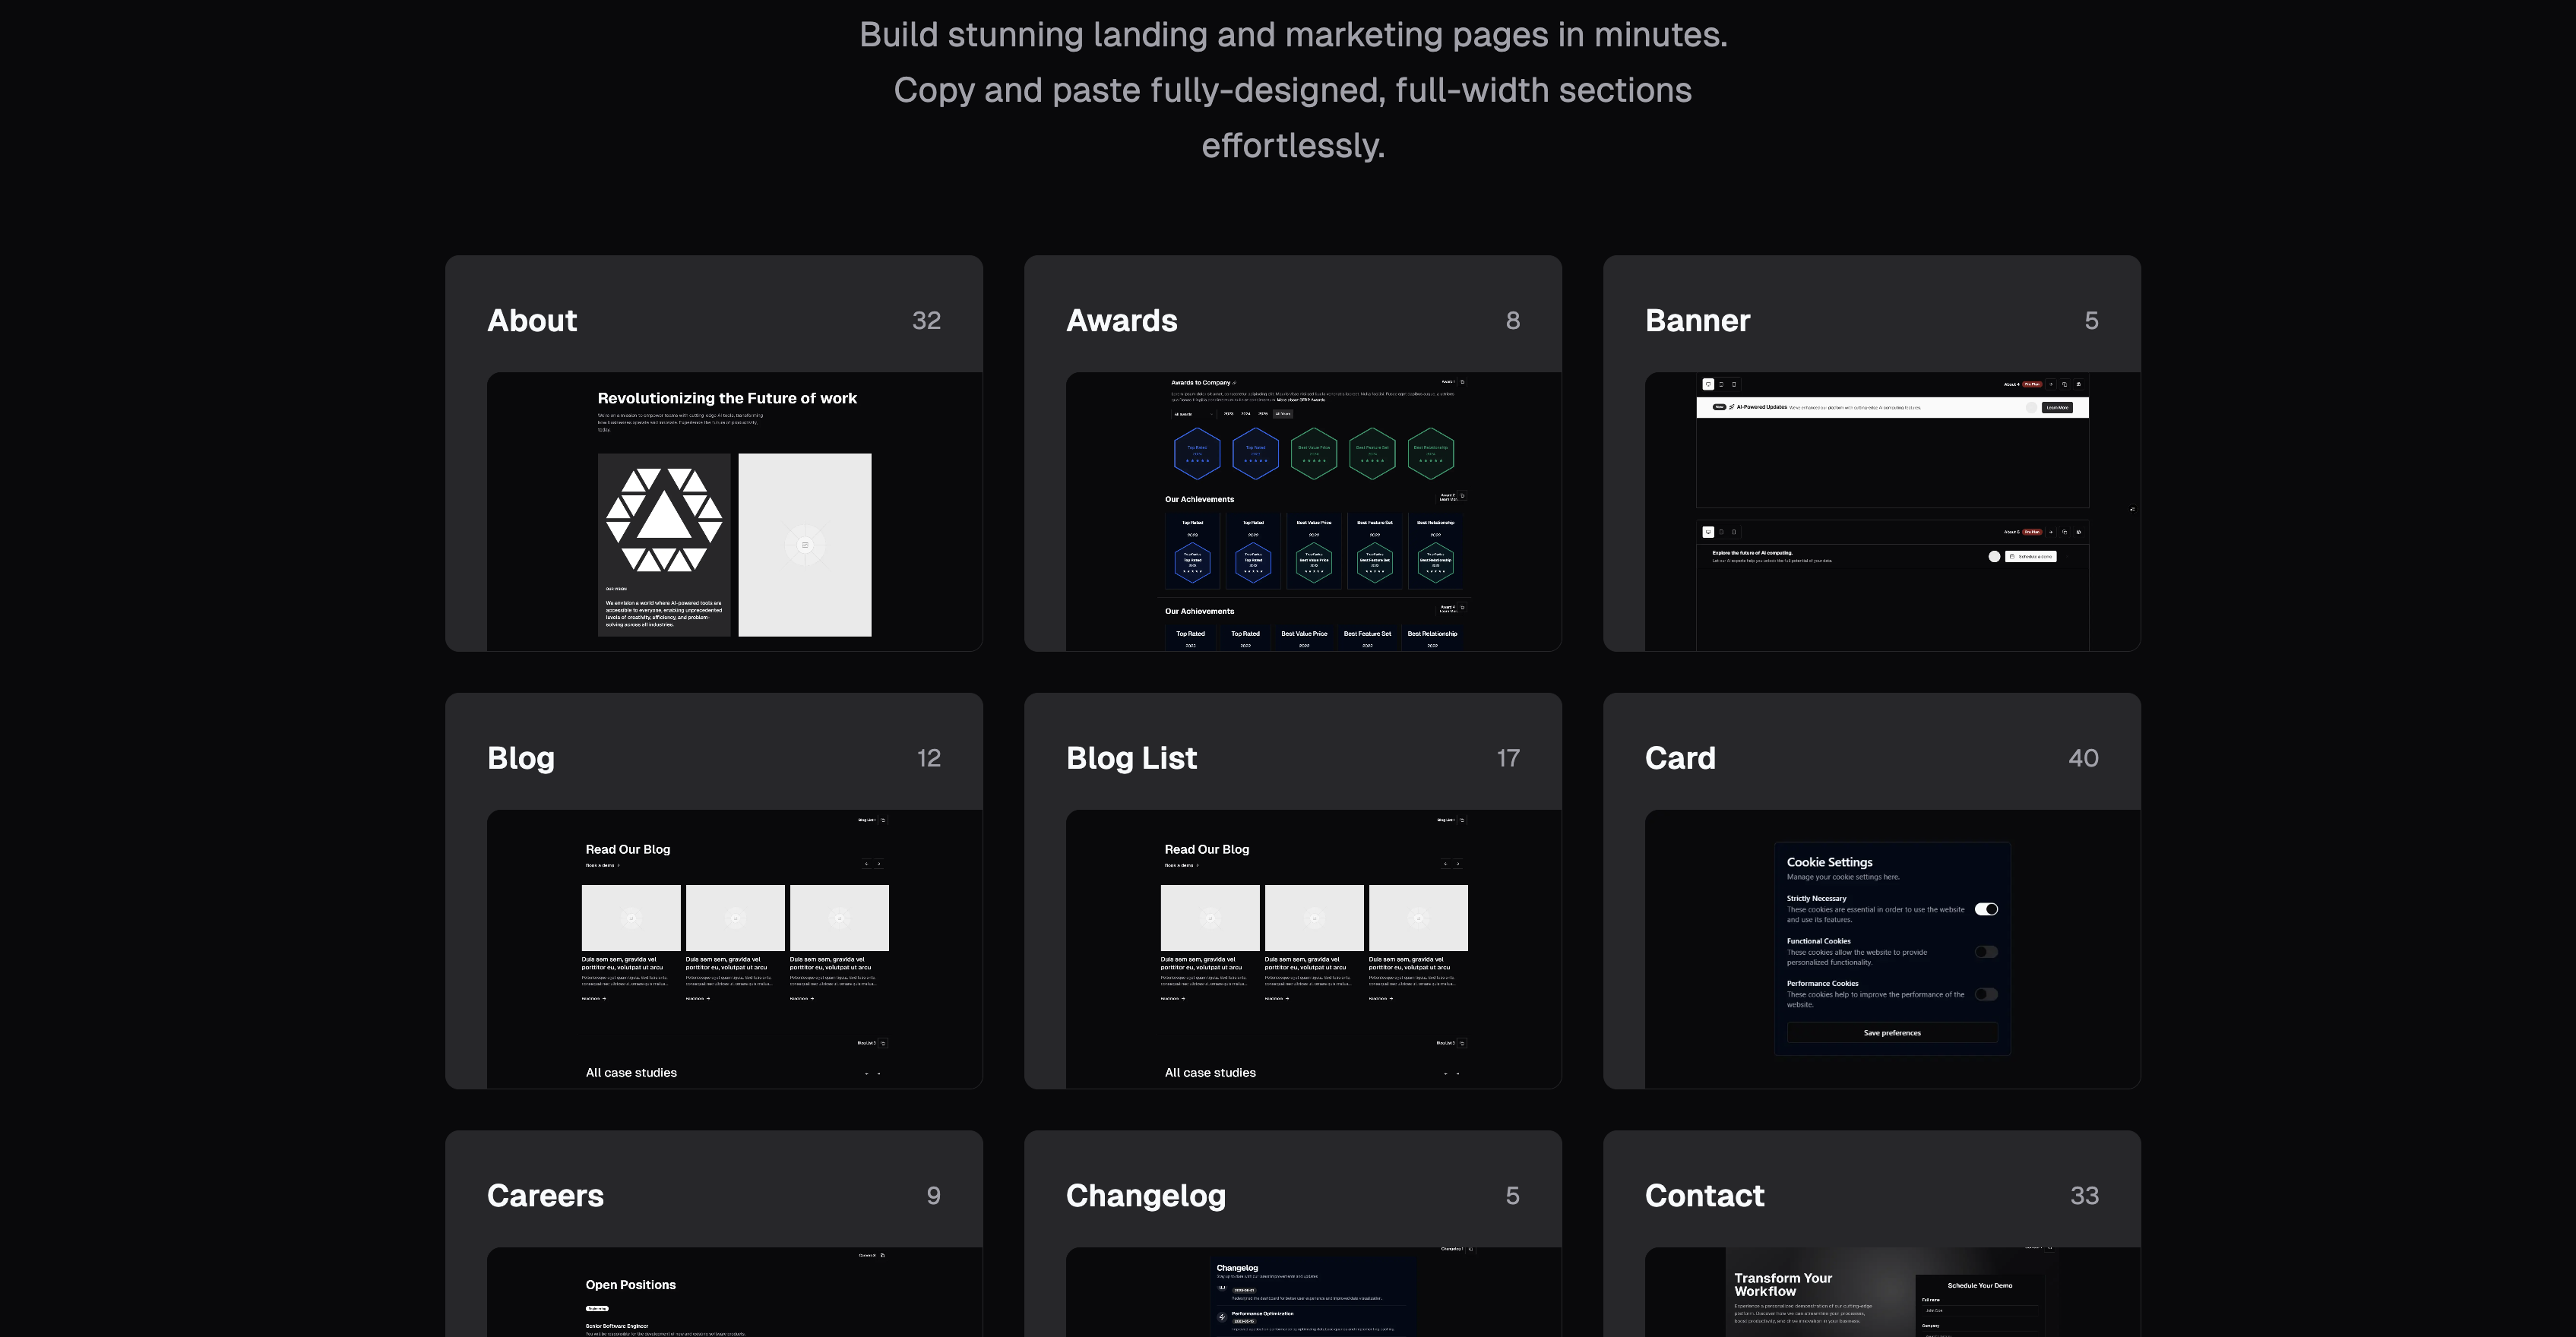Image resolution: width=2576 pixels, height=1337 pixels.
Task: Click next arrow in Blog List card carousel
Action: [1458, 864]
